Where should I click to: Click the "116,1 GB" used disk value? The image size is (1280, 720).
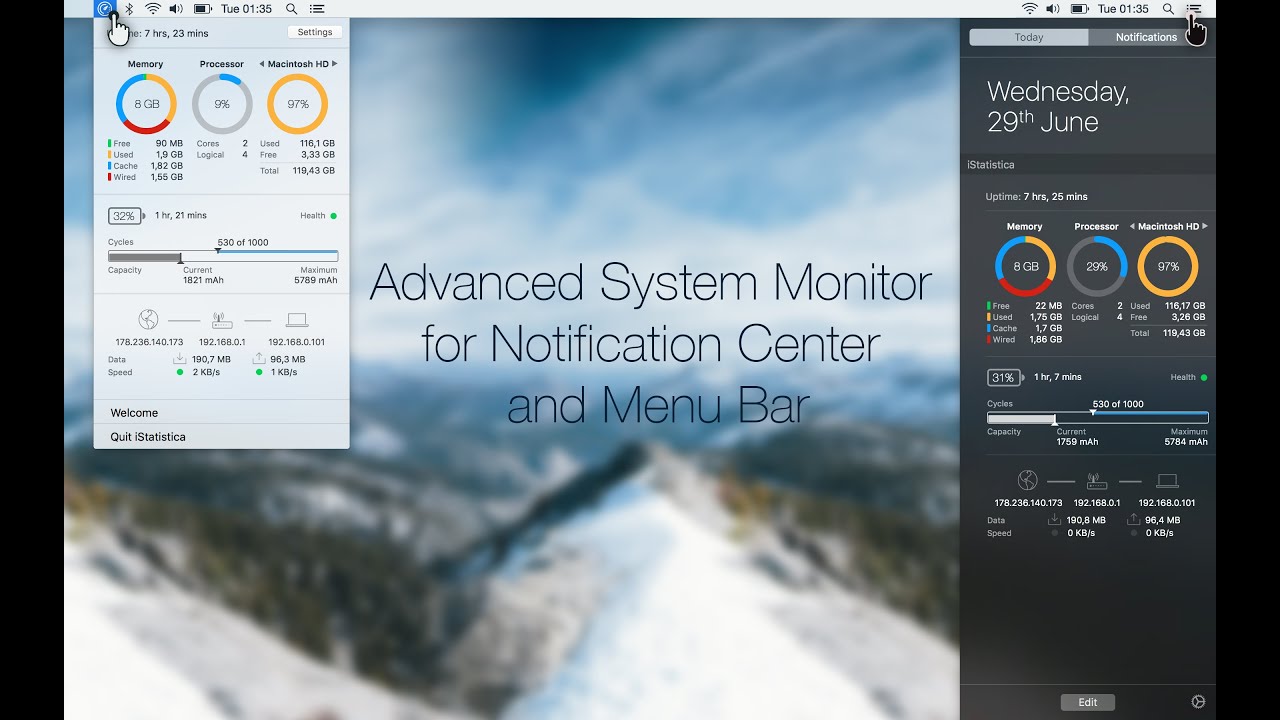pos(317,144)
